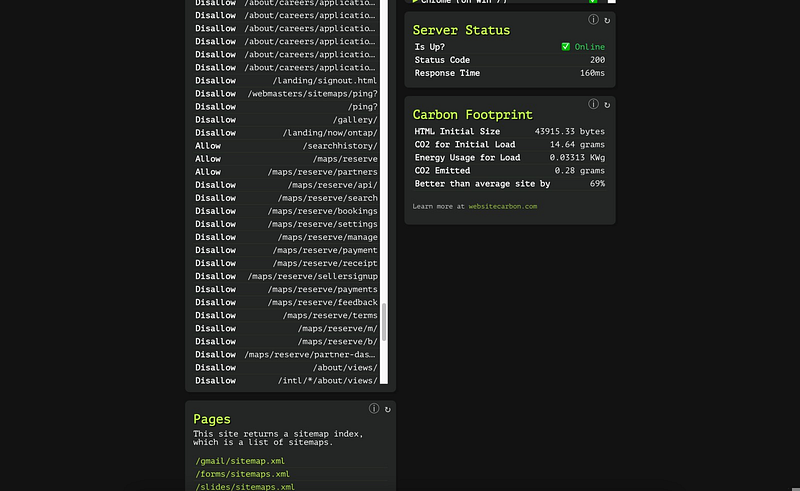Click the robots rules list scrollbar thumb
The image size is (800, 491).
(x=384, y=323)
